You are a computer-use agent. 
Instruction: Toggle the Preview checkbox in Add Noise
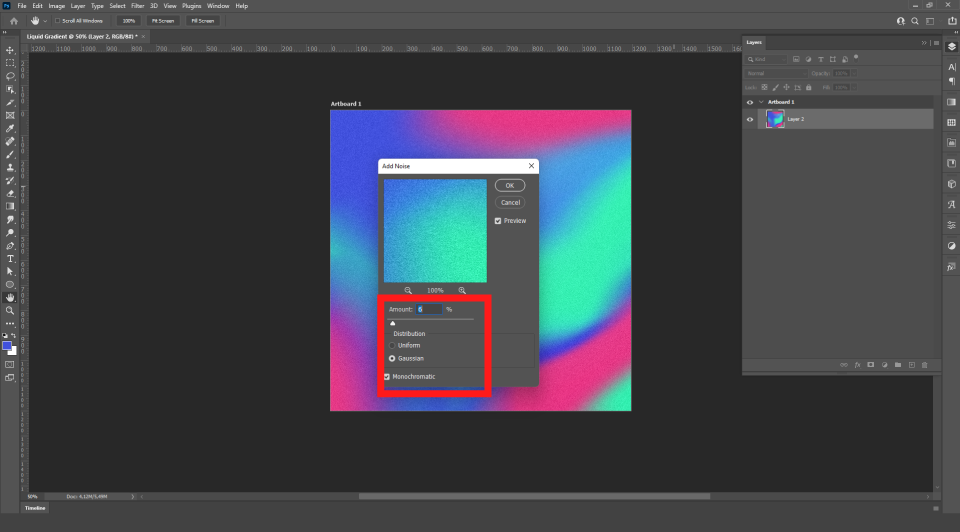click(498, 221)
